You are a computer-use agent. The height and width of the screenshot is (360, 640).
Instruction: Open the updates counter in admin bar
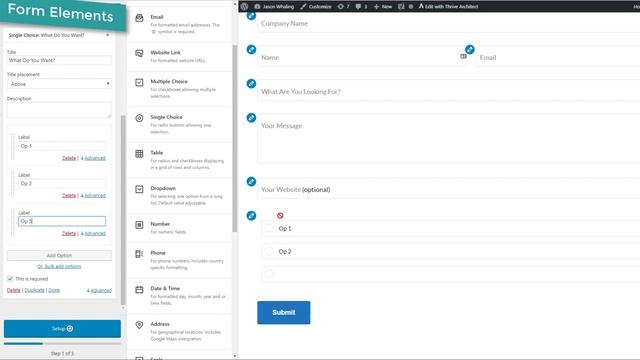point(343,6)
